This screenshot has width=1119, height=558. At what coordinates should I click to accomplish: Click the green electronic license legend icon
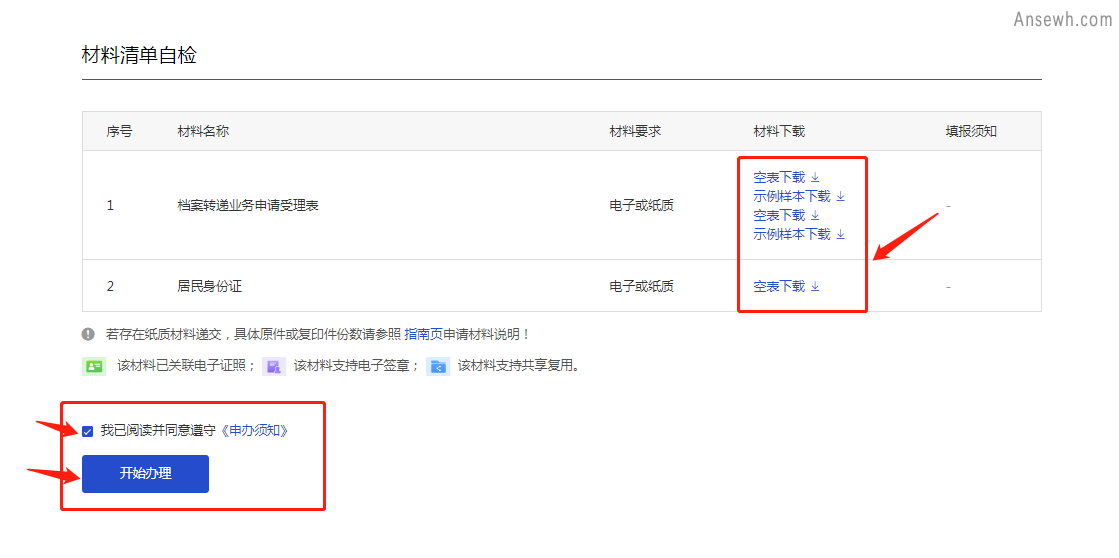point(93,366)
